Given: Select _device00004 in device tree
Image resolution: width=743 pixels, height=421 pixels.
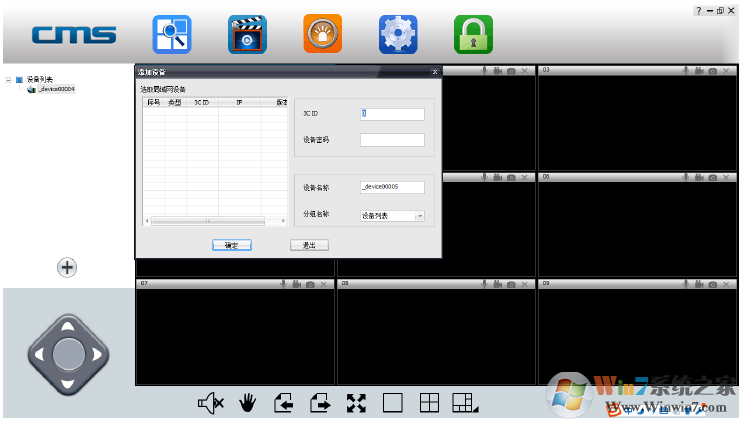Looking at the screenshot, I should [56, 89].
